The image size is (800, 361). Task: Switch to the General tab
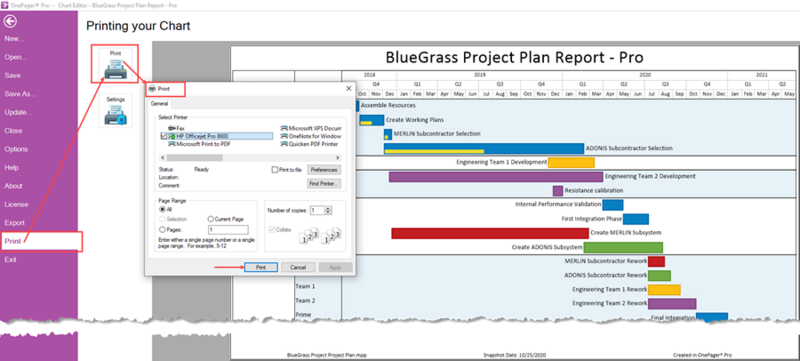point(159,104)
